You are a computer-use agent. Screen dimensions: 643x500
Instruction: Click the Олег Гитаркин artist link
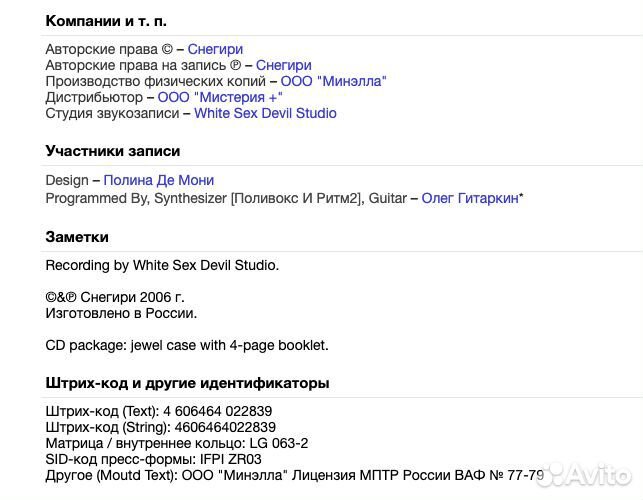click(x=470, y=198)
